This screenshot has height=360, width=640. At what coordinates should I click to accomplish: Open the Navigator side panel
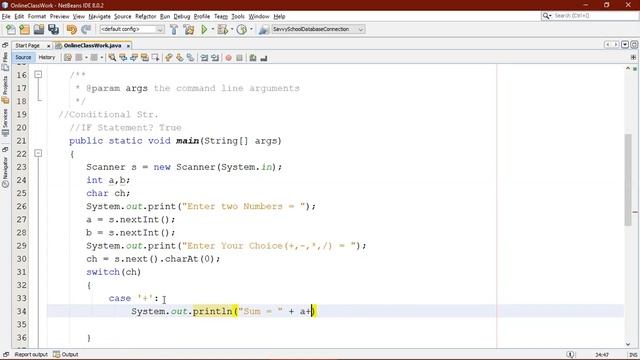pos(5,171)
